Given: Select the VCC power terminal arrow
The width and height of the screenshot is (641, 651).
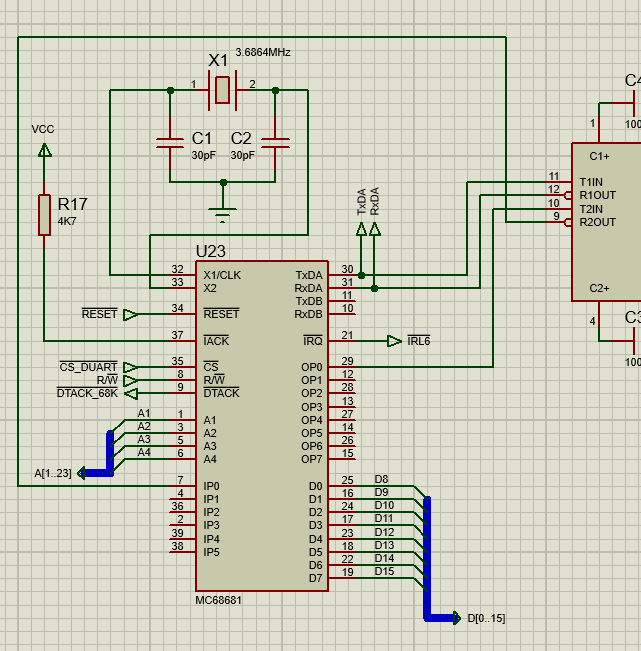Looking at the screenshot, I should [x=44, y=149].
